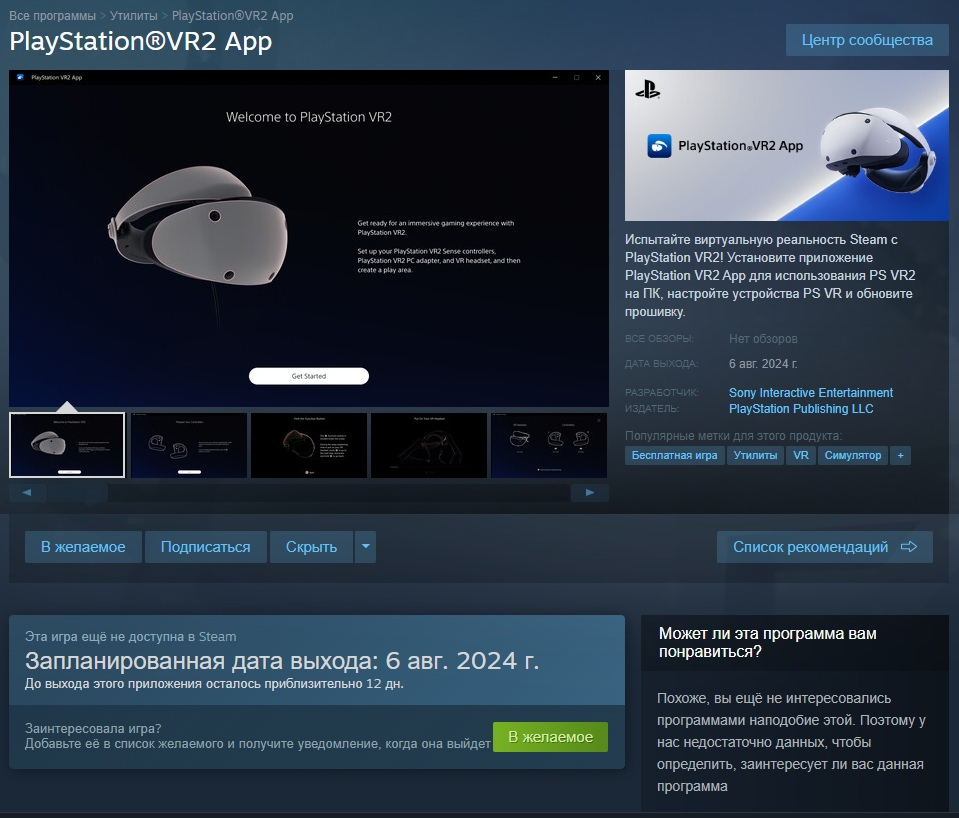The height and width of the screenshot is (818, 959).
Task: Open the Центр сообщества page
Action: (867, 40)
